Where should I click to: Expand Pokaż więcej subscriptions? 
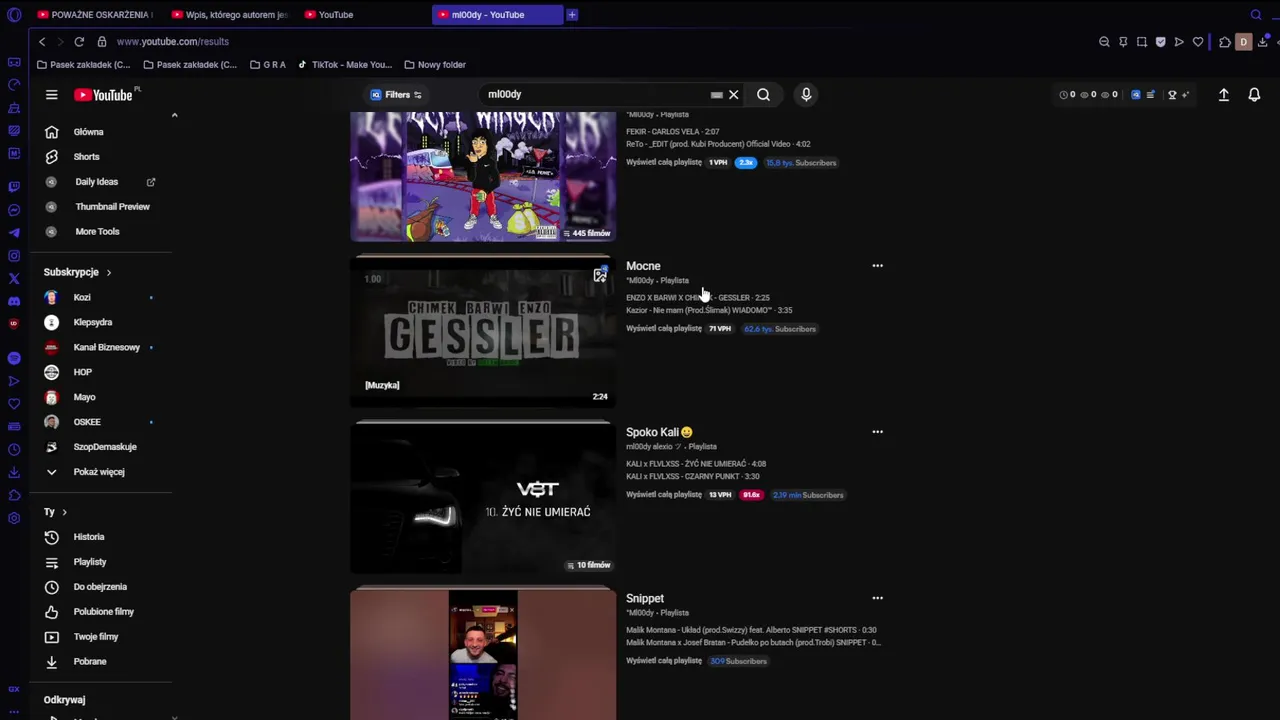click(x=98, y=472)
